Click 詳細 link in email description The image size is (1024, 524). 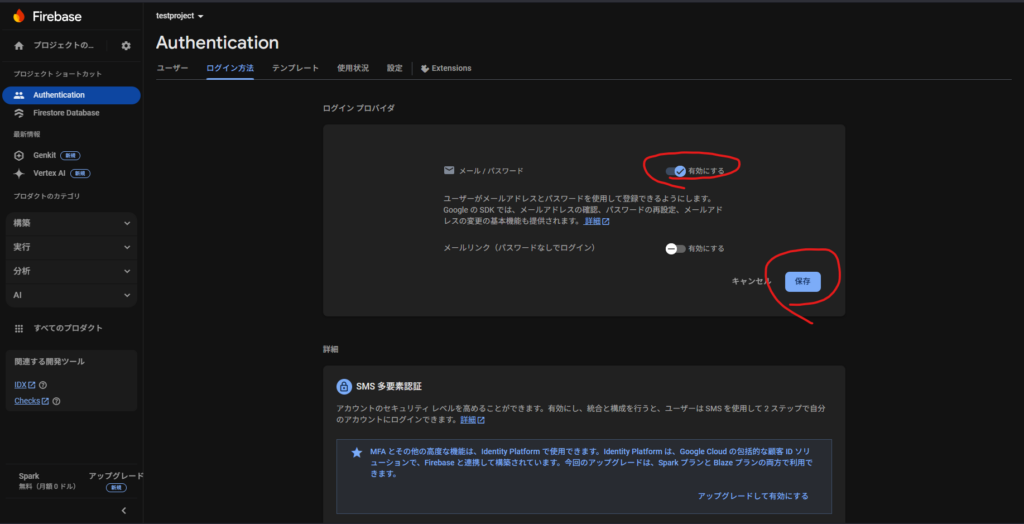tap(596, 221)
